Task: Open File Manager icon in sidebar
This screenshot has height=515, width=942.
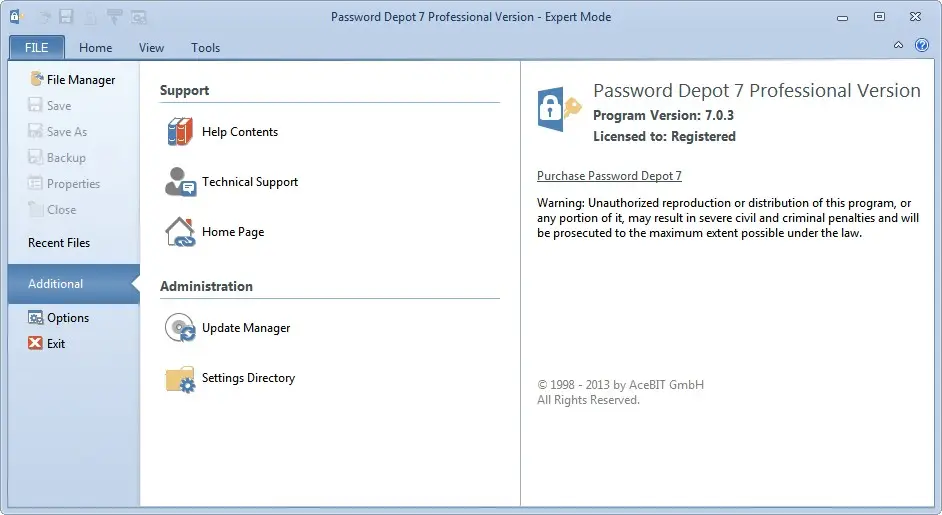Action: point(37,79)
